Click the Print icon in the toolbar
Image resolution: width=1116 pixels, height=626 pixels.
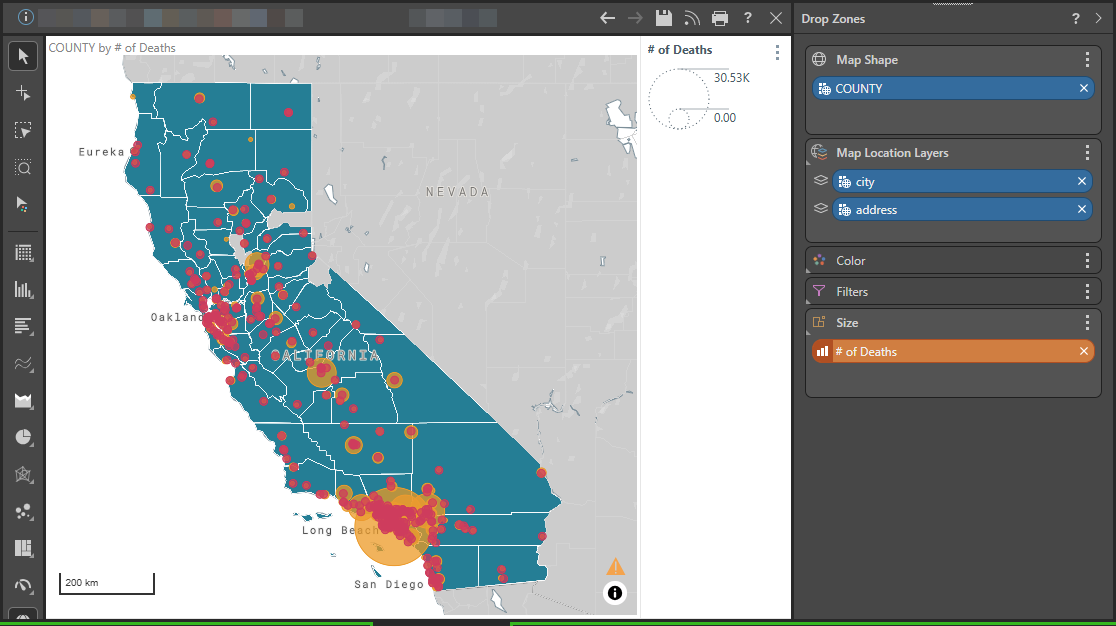[719, 17]
